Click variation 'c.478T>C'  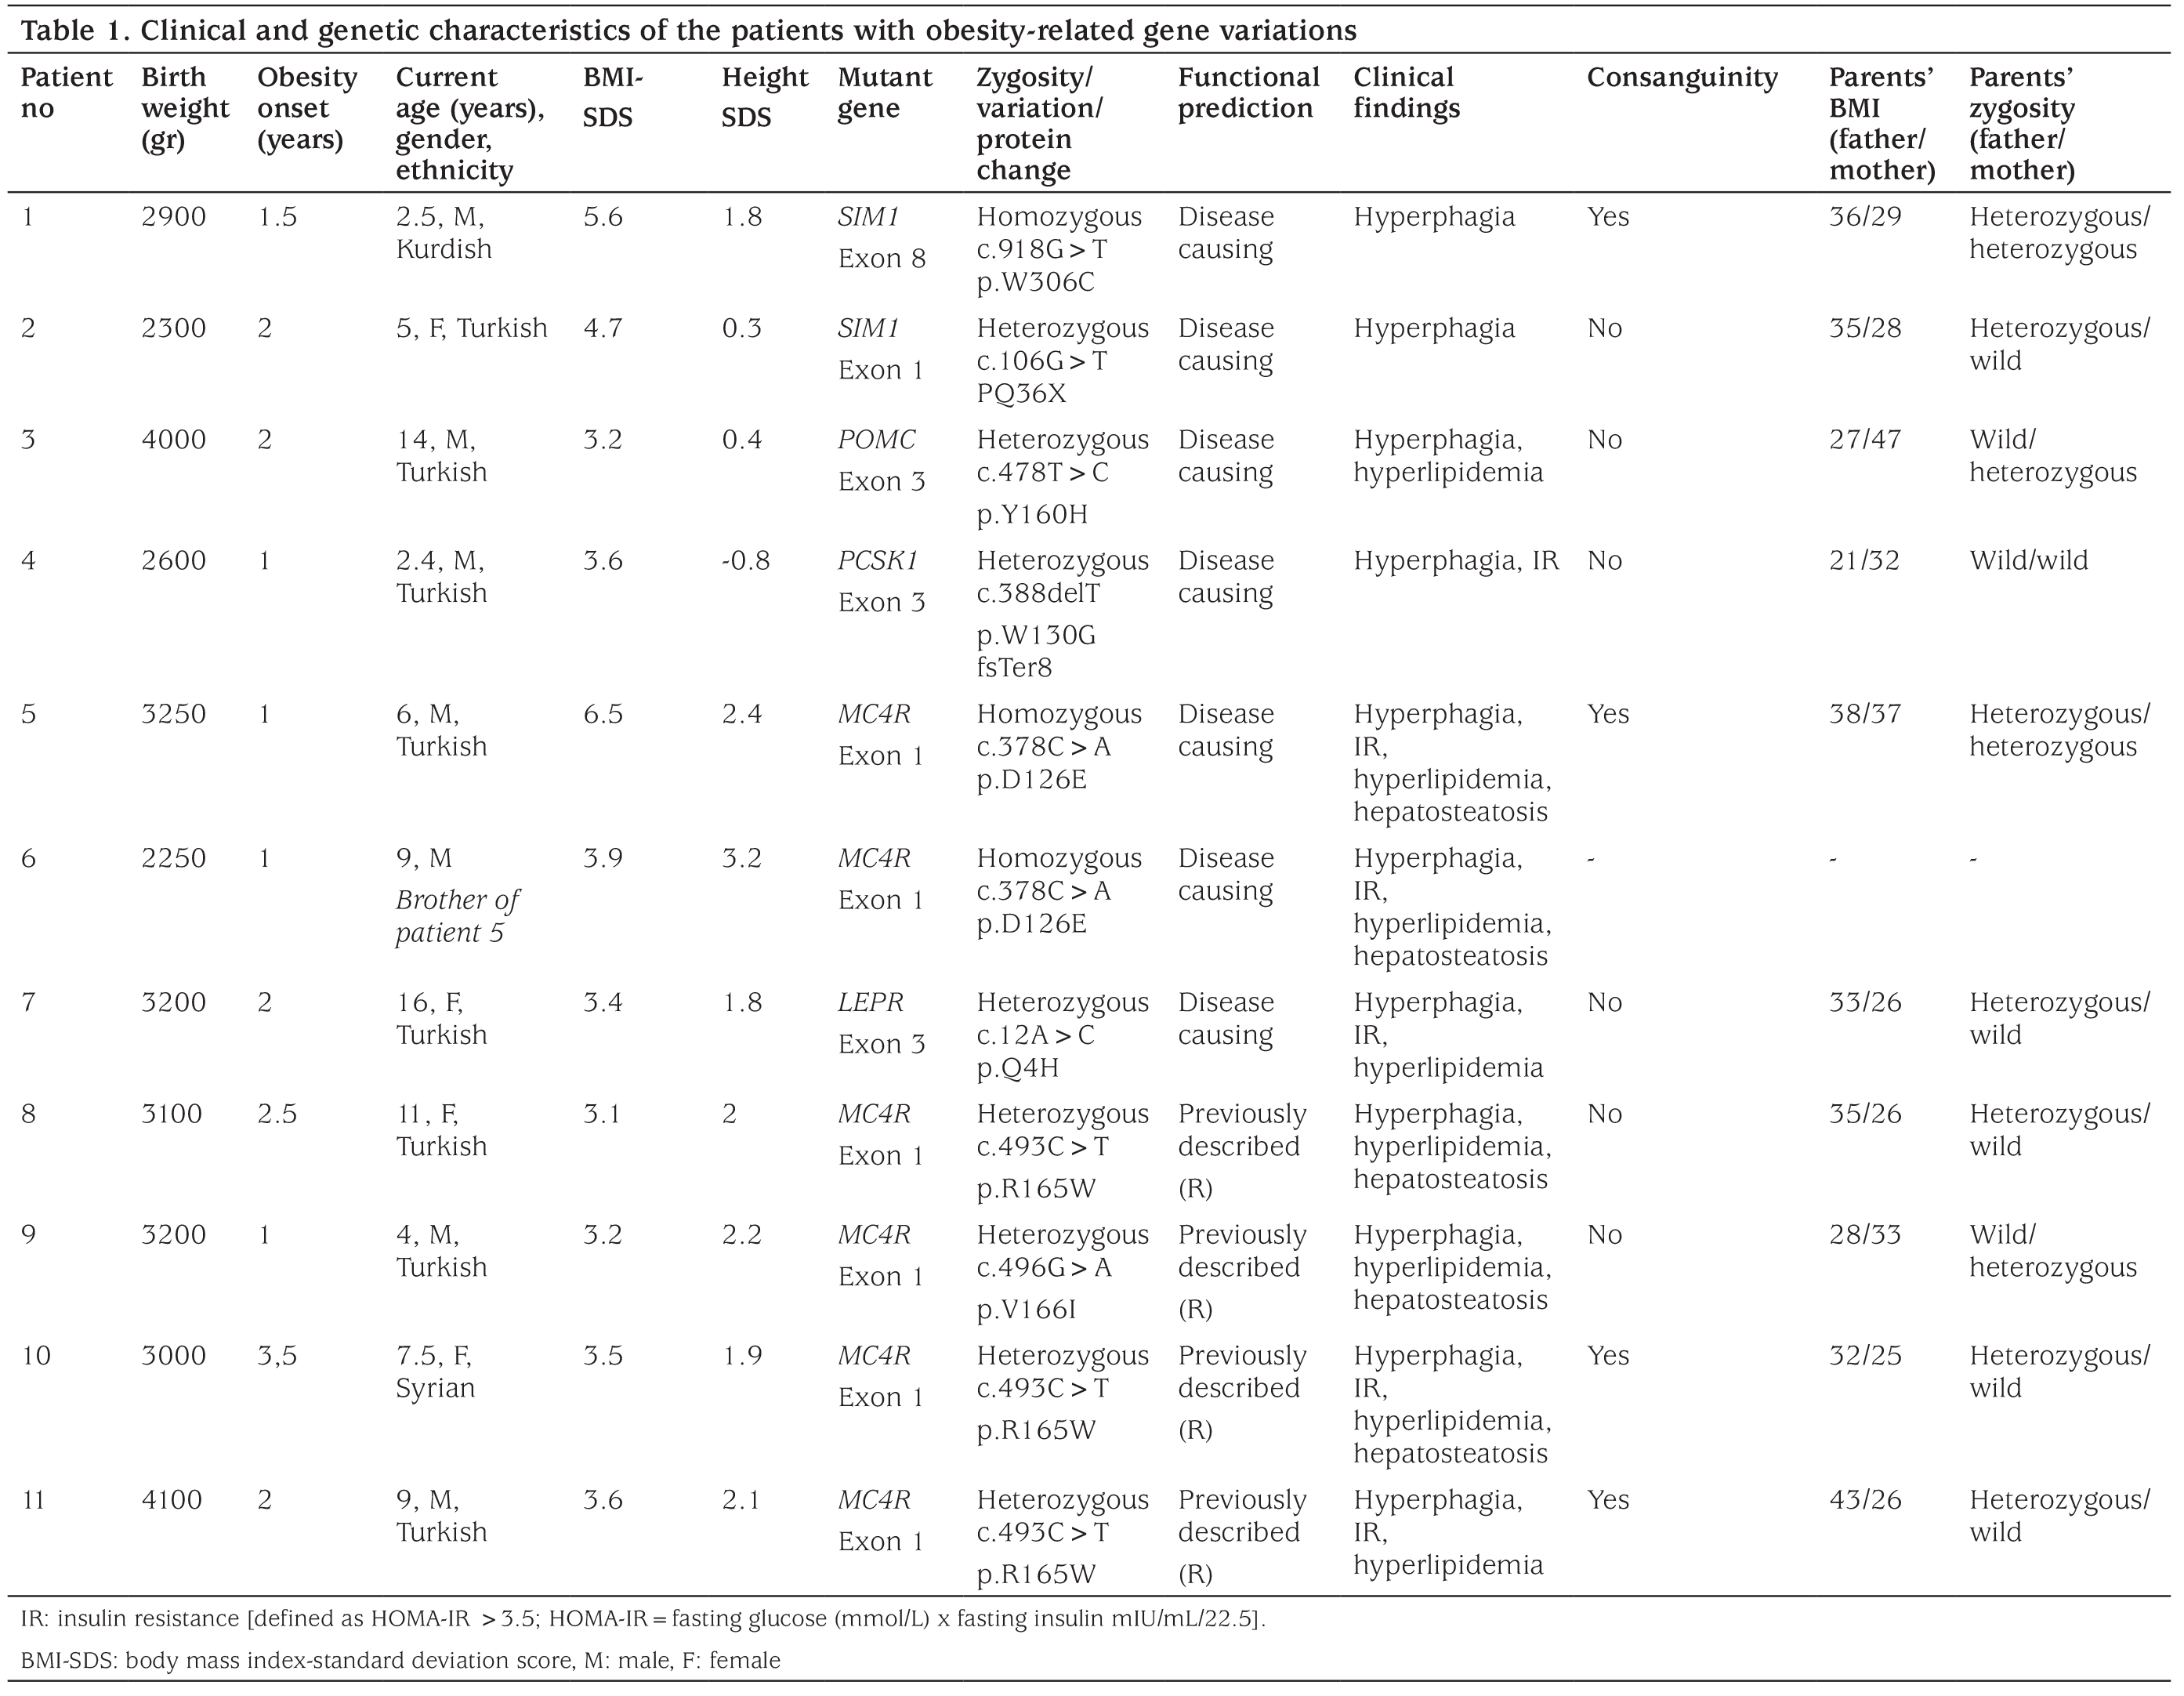[1042, 472]
